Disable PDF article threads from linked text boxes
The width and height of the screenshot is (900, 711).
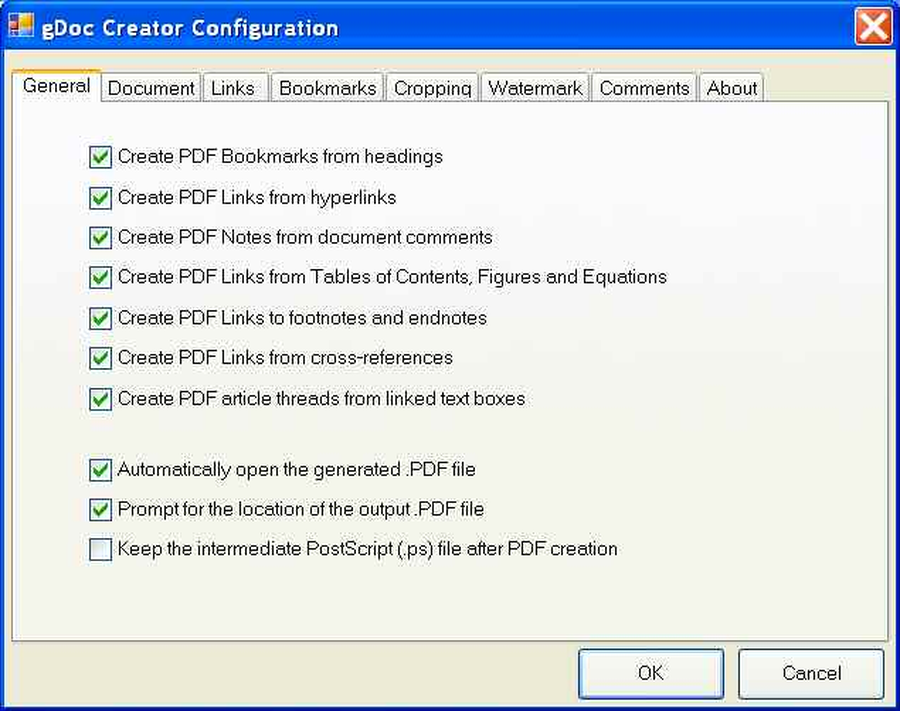[100, 399]
